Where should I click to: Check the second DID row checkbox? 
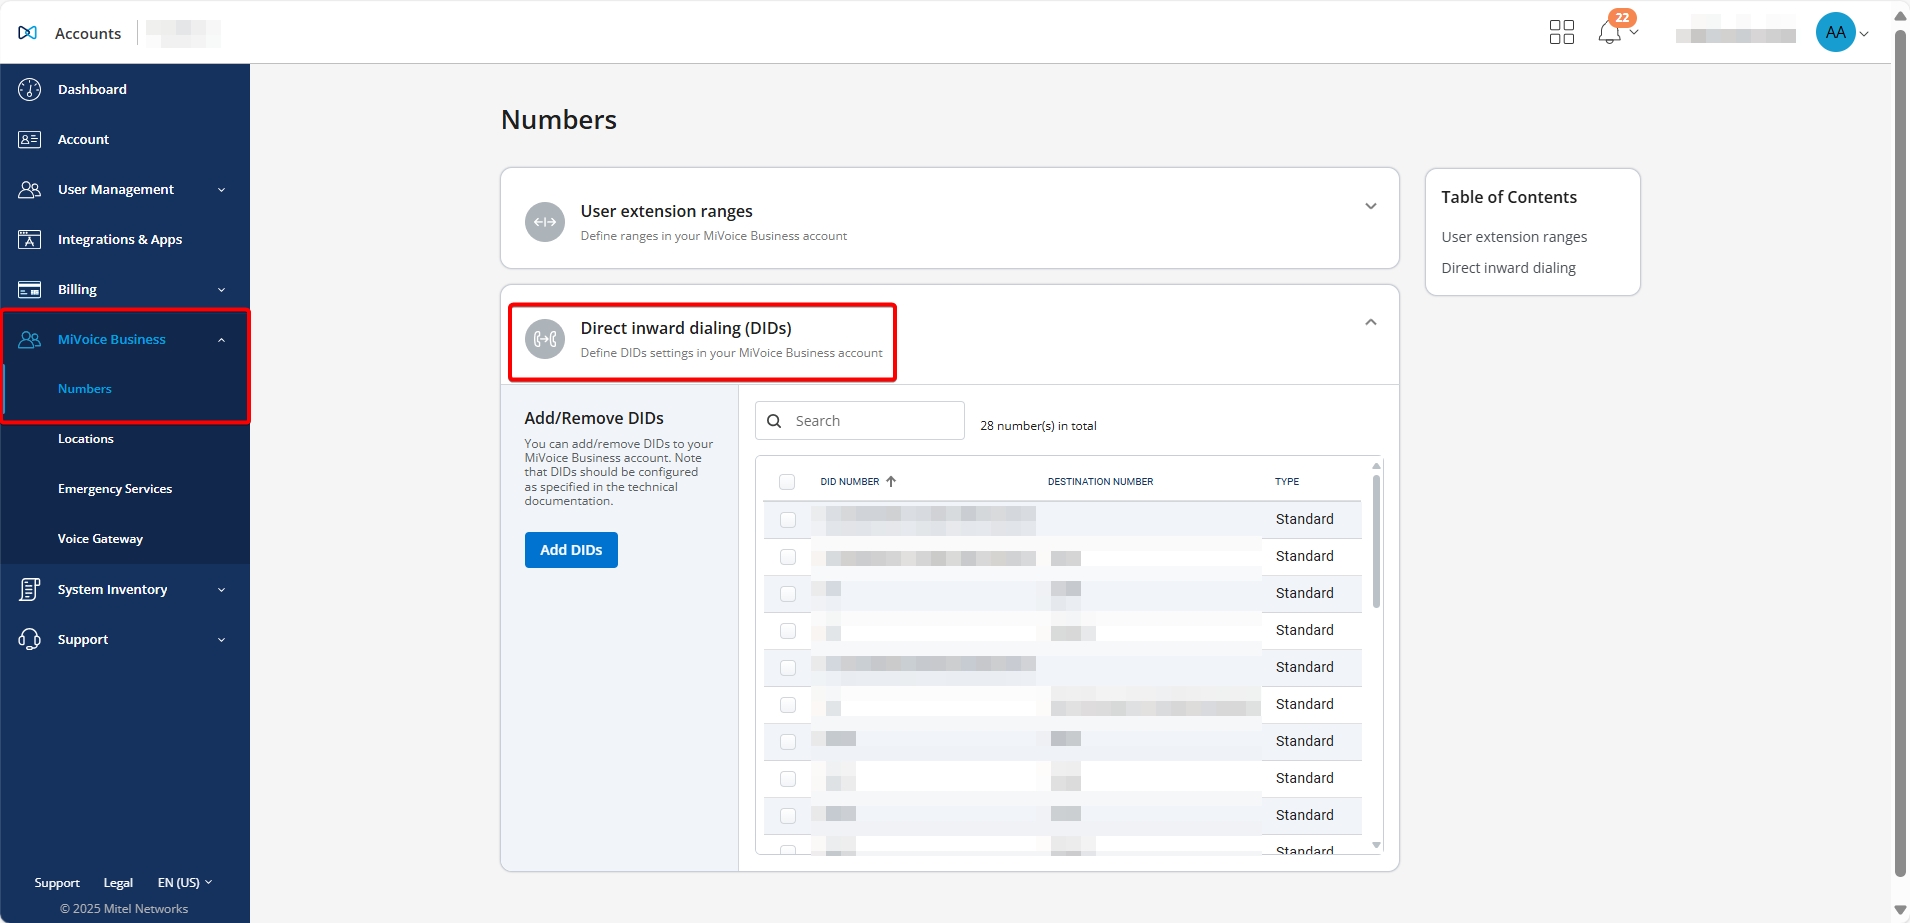pyautogui.click(x=788, y=557)
